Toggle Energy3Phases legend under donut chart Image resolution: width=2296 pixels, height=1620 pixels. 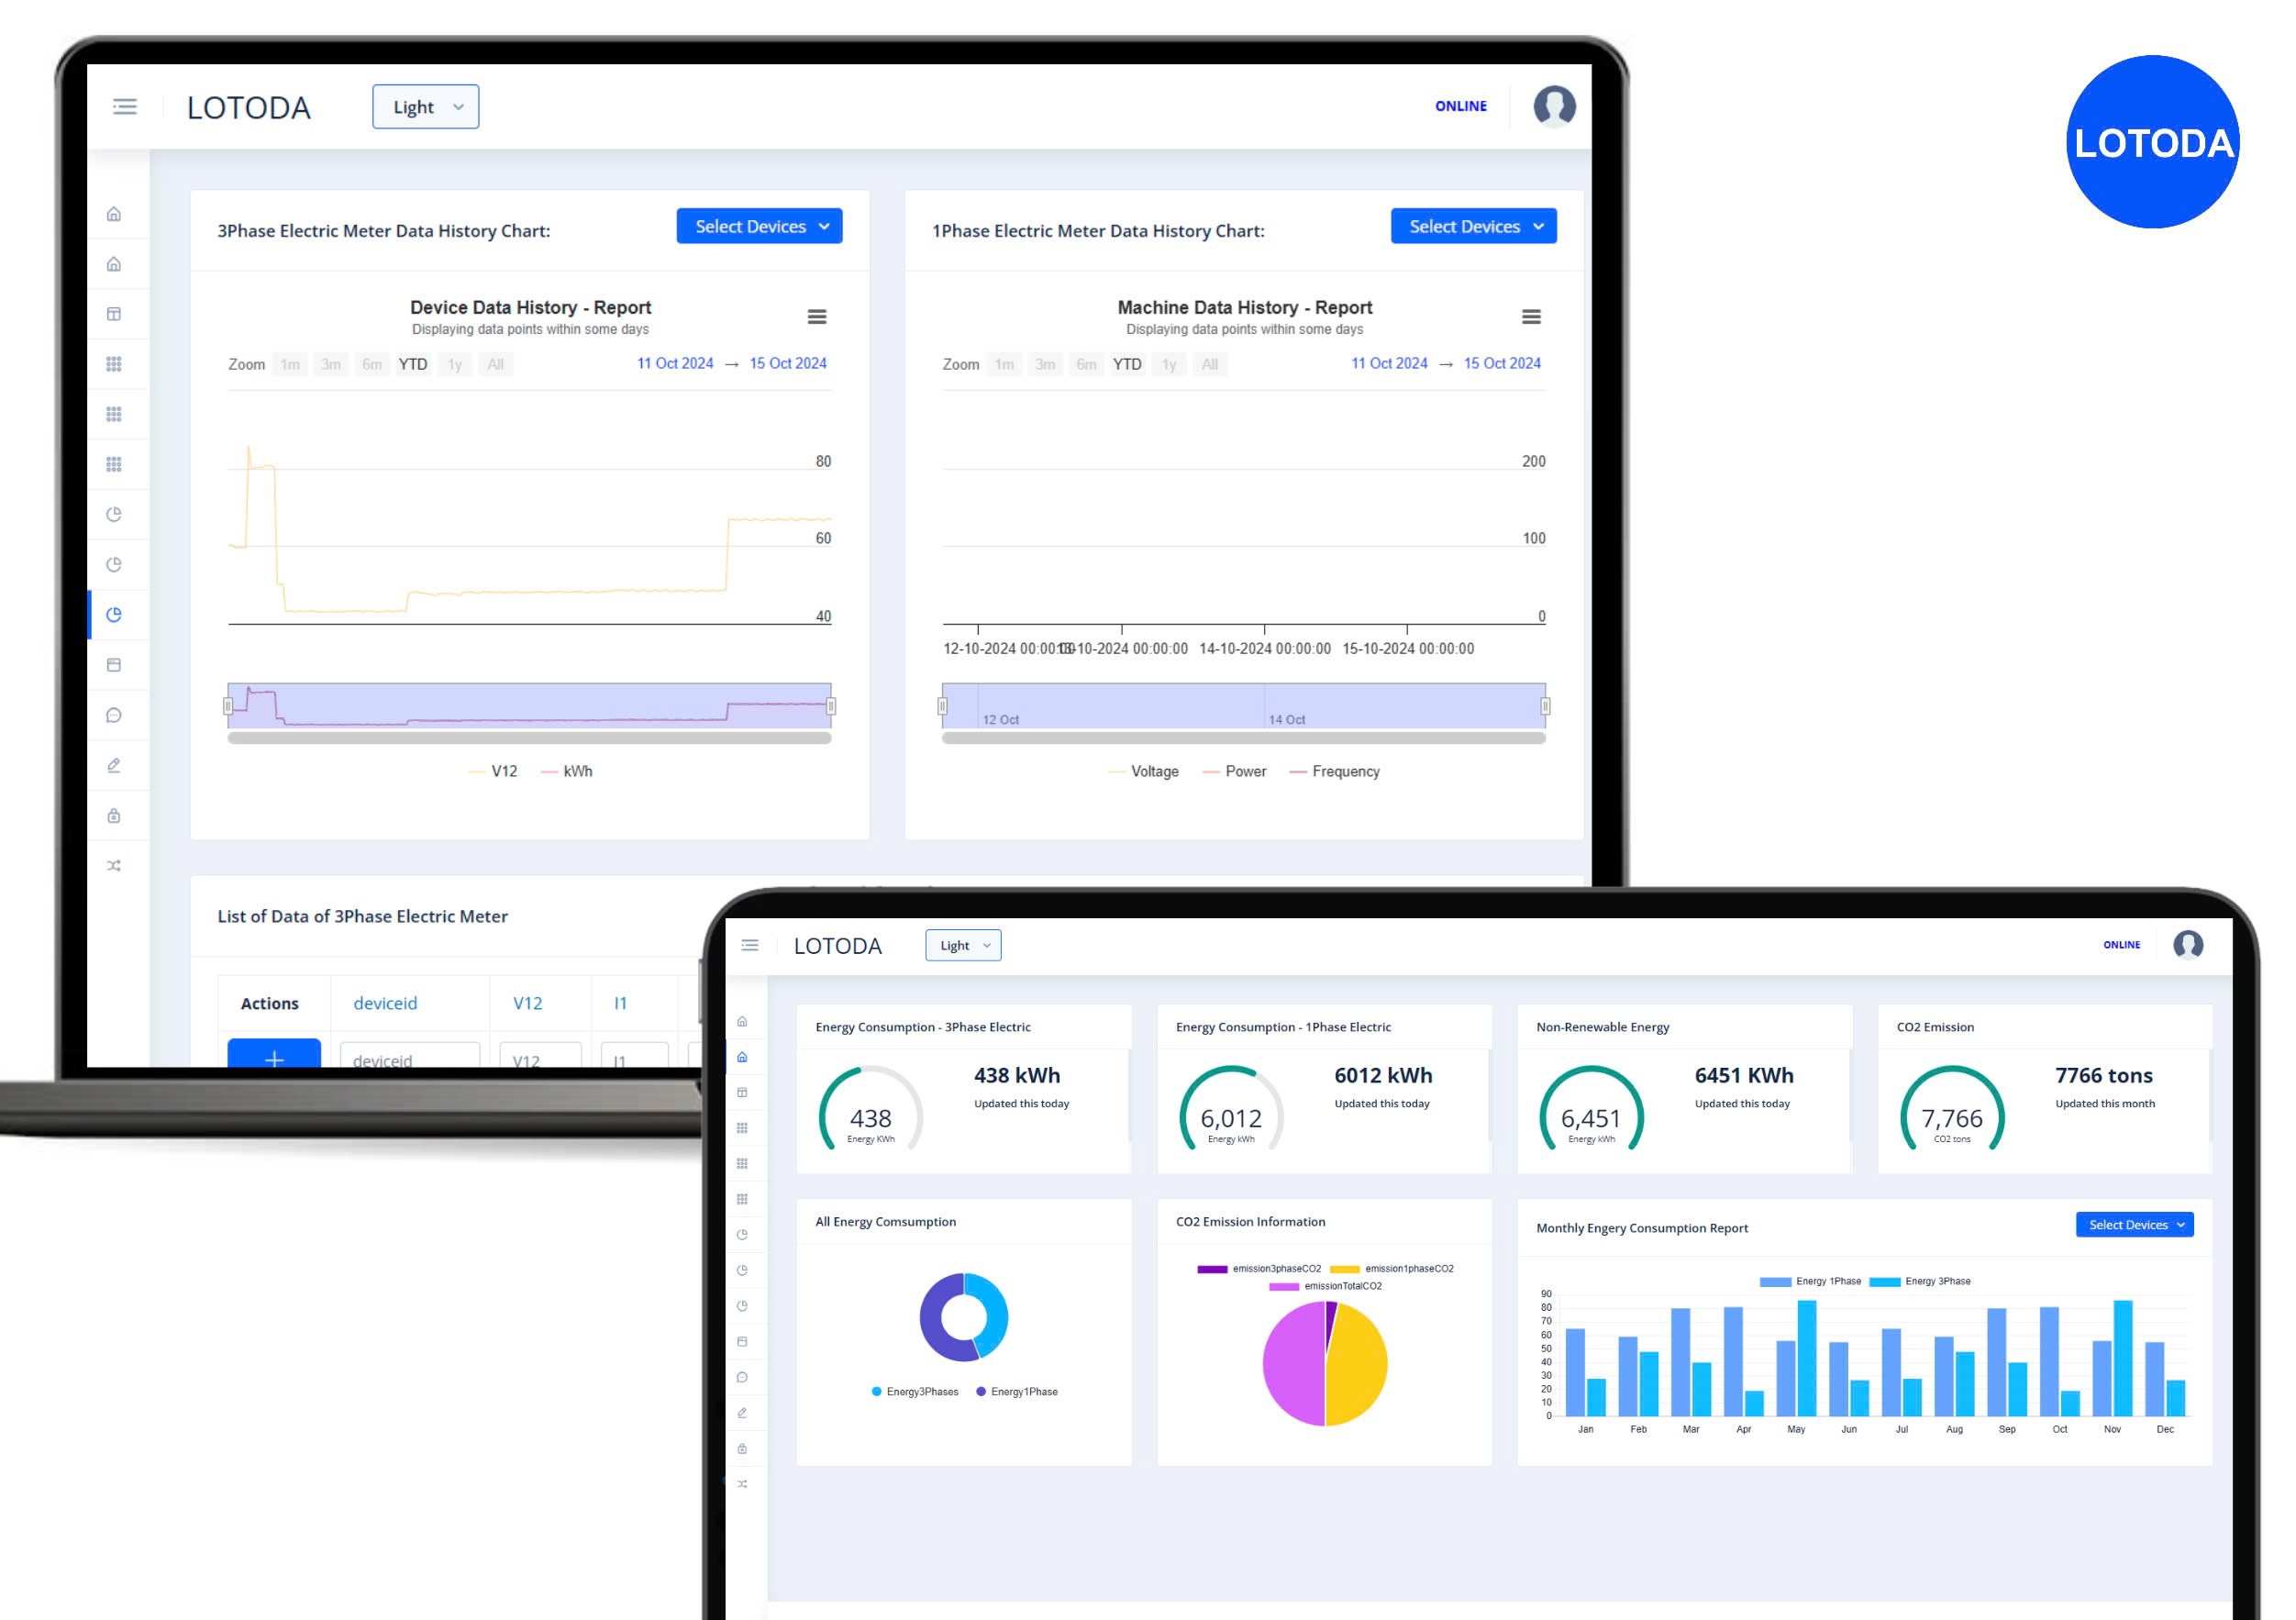tap(915, 1392)
